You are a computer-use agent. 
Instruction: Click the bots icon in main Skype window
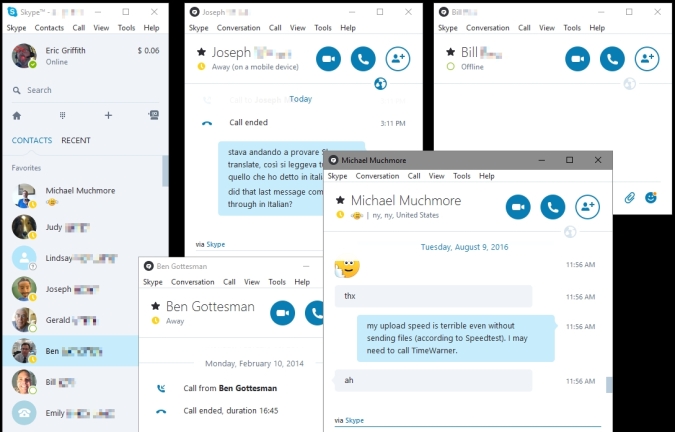[x=154, y=115]
